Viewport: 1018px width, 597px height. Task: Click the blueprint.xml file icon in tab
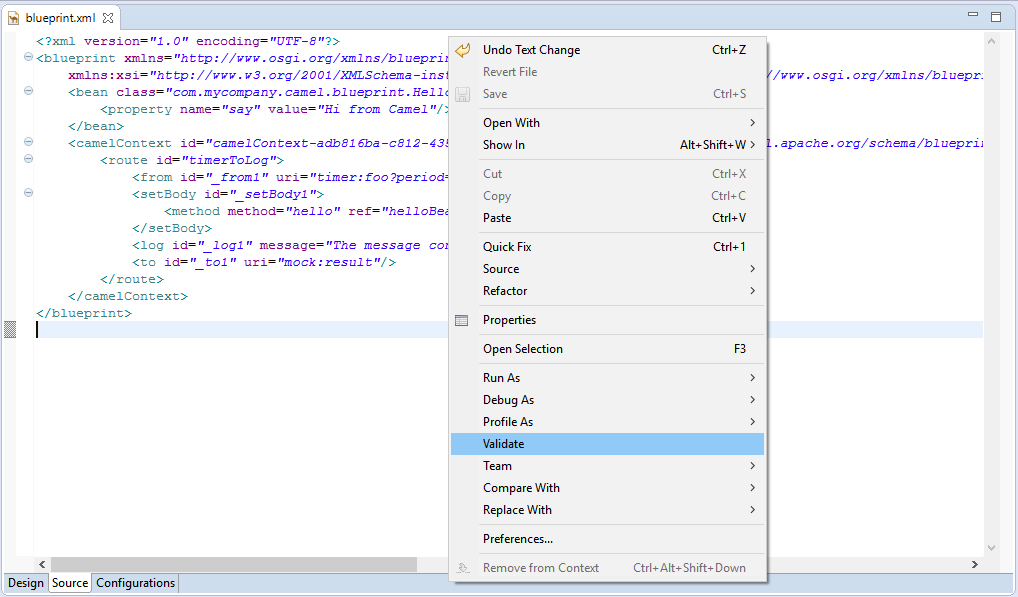pyautogui.click(x=14, y=18)
